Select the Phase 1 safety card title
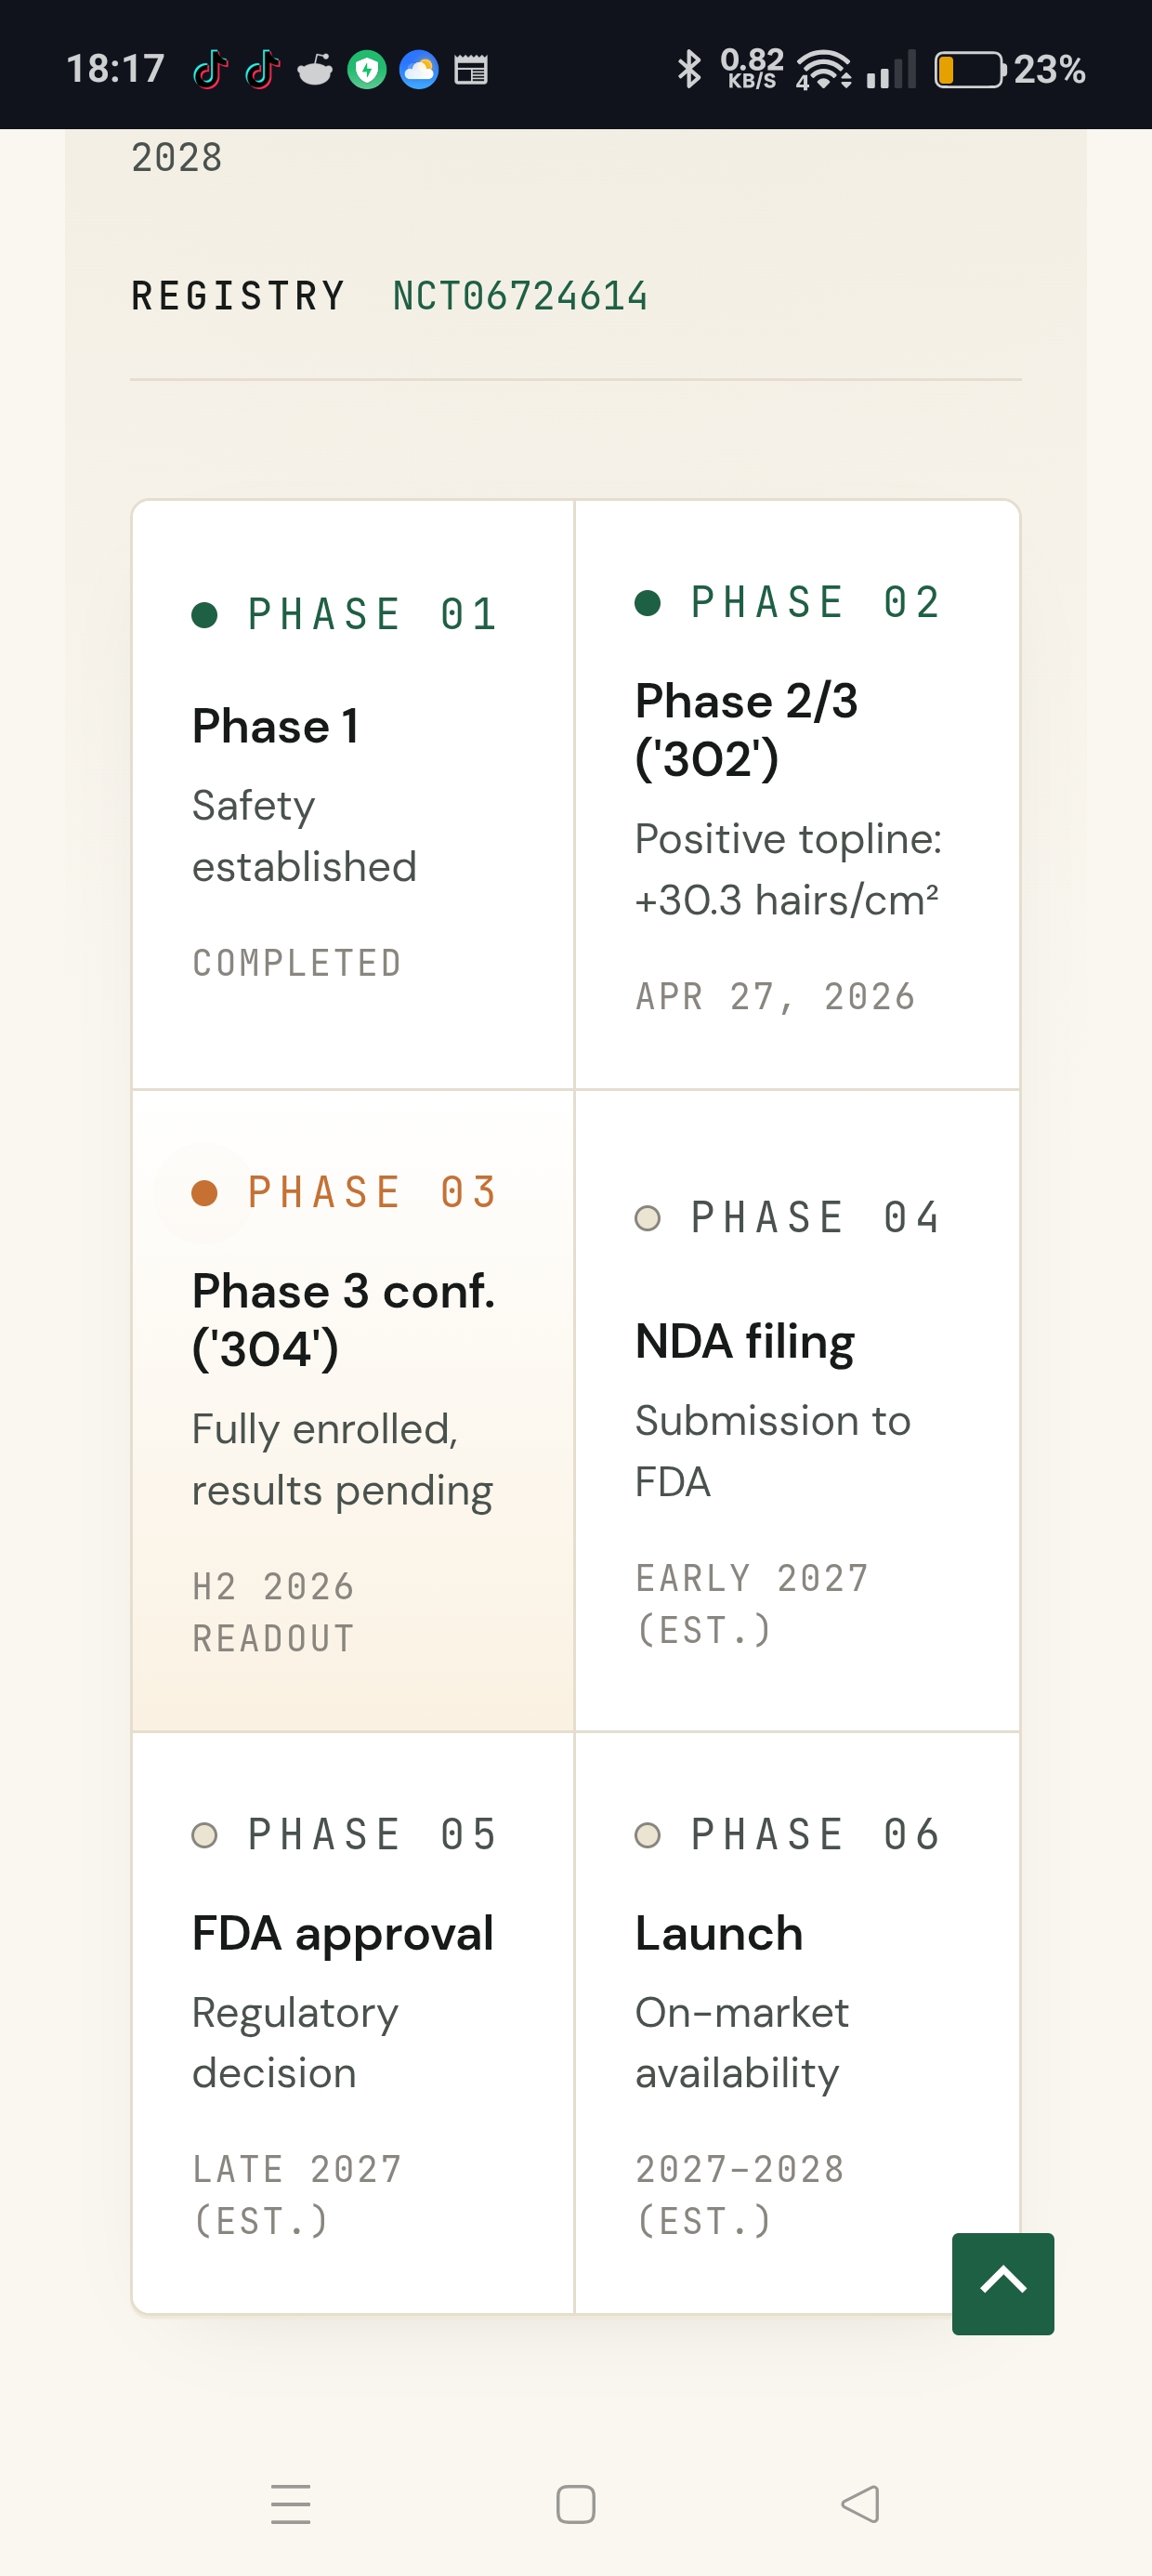 275,726
